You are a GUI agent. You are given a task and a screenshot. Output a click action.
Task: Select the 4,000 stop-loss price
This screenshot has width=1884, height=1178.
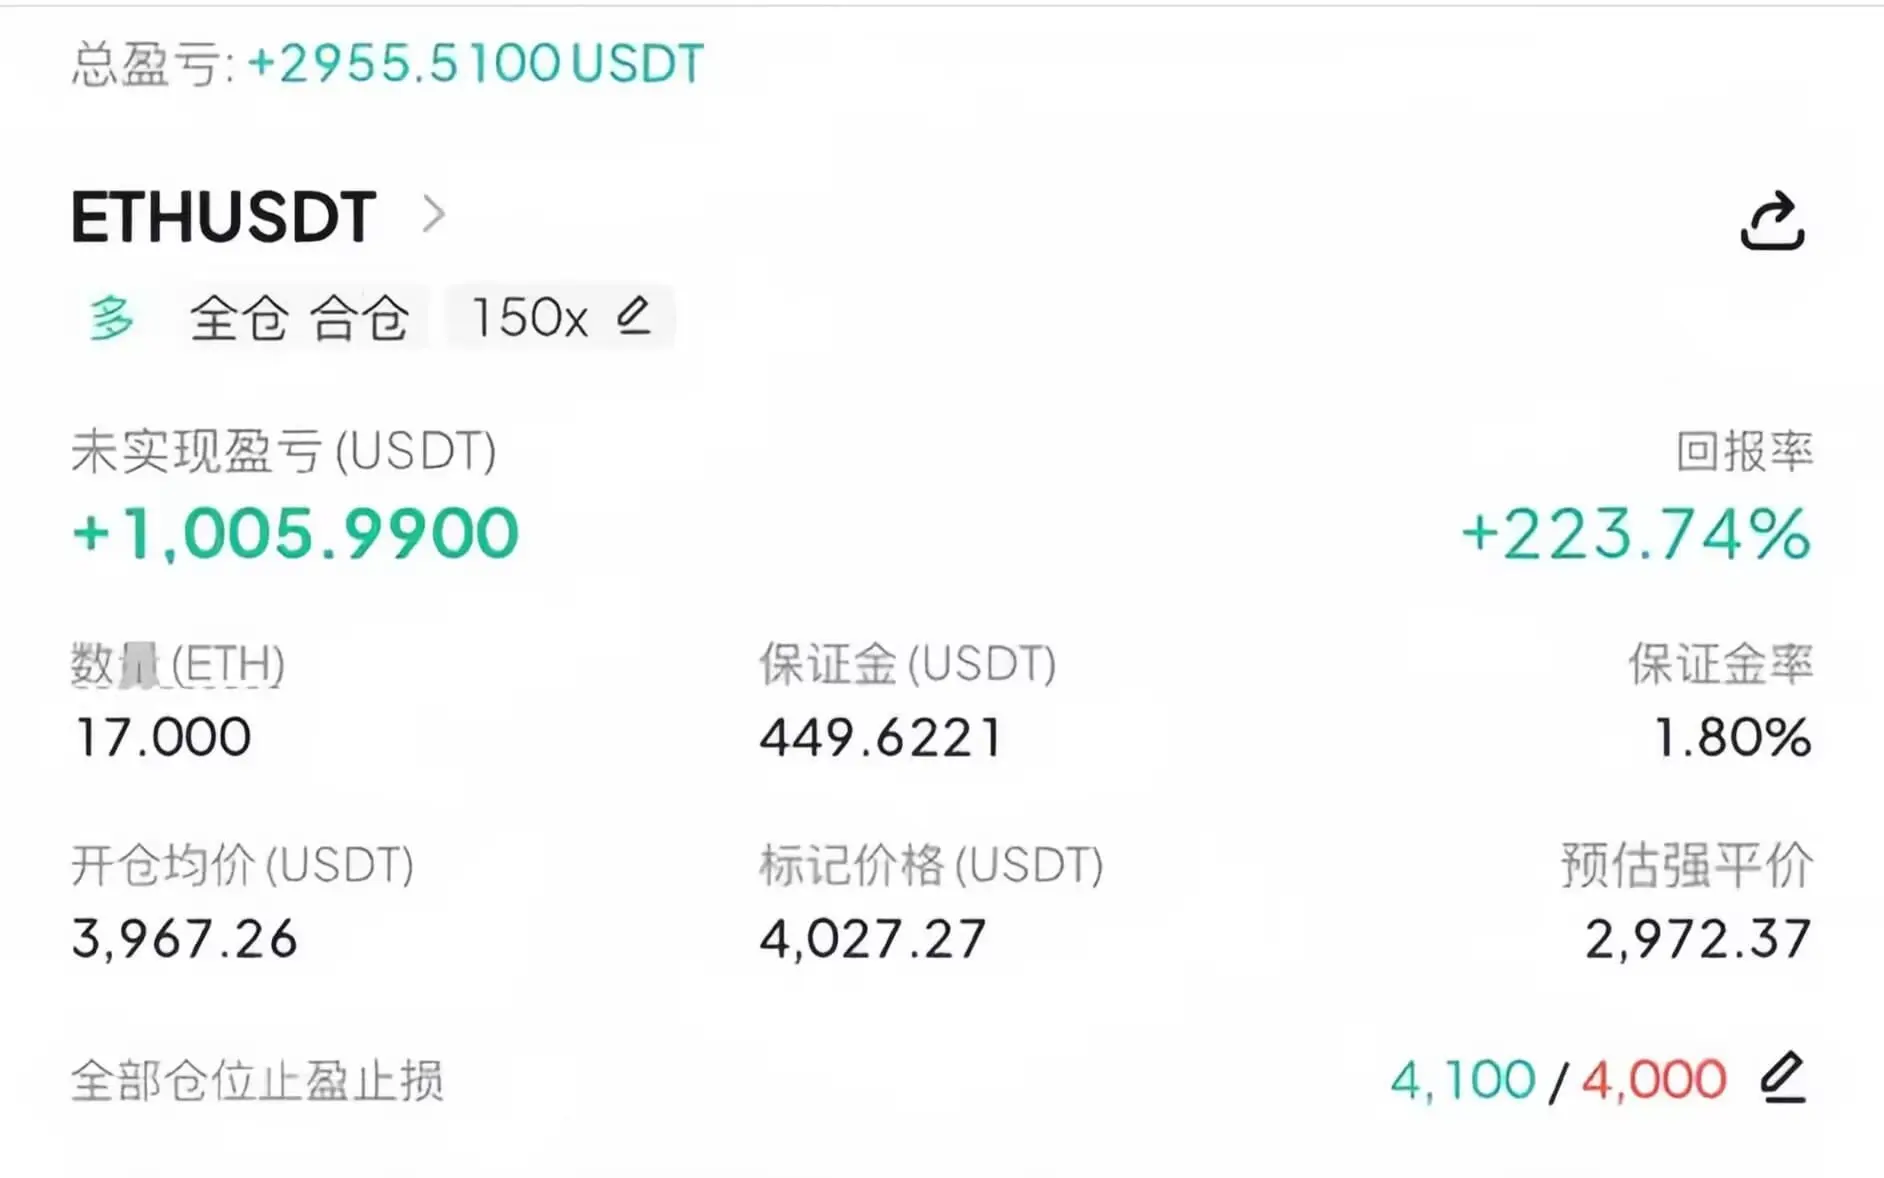pyautogui.click(x=1654, y=1080)
